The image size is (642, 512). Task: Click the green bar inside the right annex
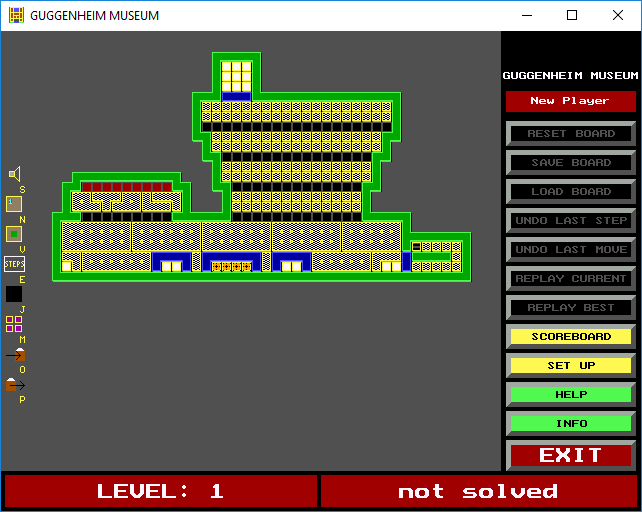pyautogui.click(x=431, y=257)
